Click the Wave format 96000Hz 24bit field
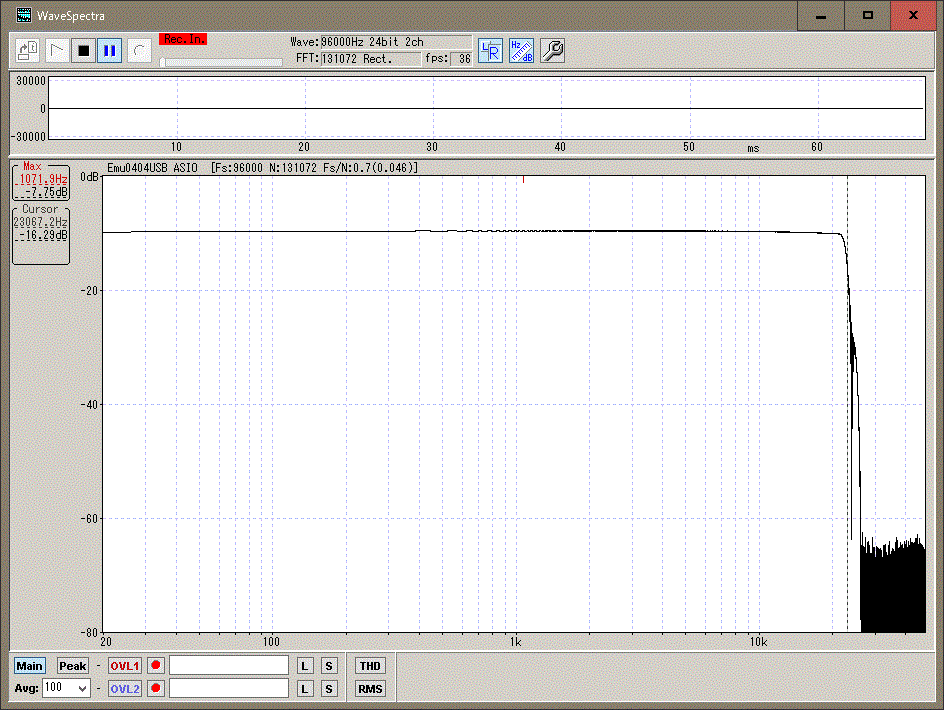Image resolution: width=944 pixels, height=710 pixels. (396, 42)
